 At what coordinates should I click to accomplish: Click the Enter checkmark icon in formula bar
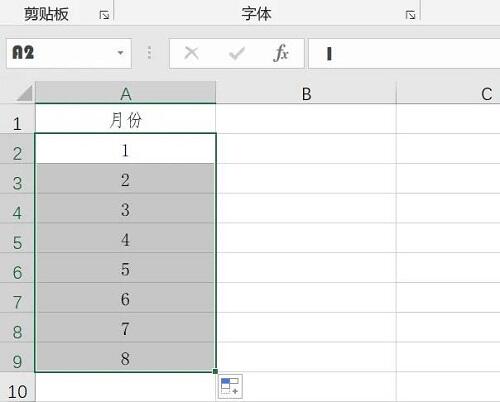tap(237, 53)
